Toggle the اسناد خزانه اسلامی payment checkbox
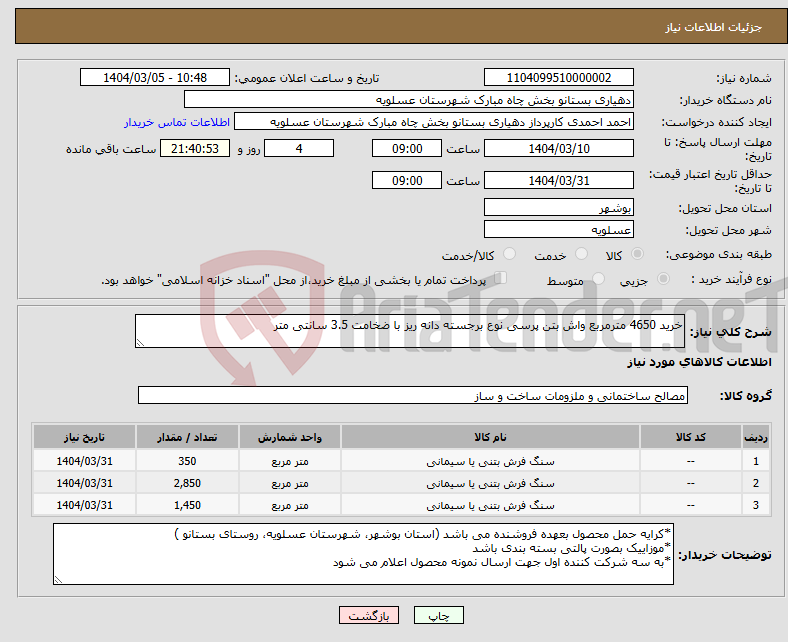Viewport: 788px width, 642px height. pos(501,278)
